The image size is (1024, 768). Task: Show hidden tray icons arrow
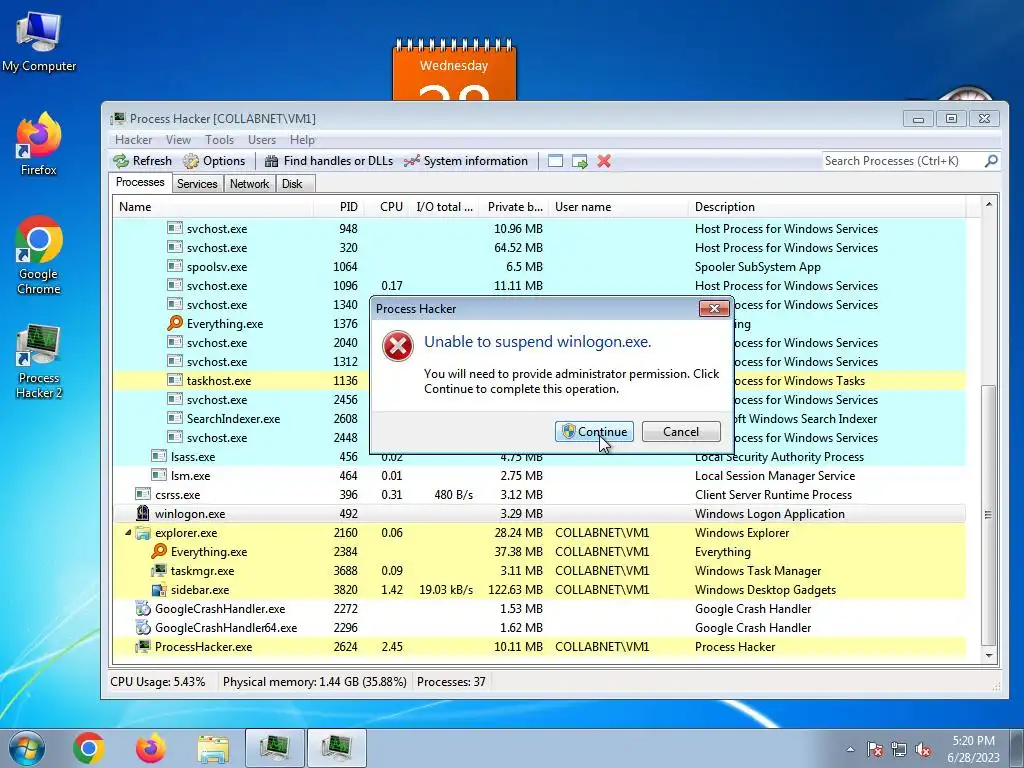pos(850,749)
